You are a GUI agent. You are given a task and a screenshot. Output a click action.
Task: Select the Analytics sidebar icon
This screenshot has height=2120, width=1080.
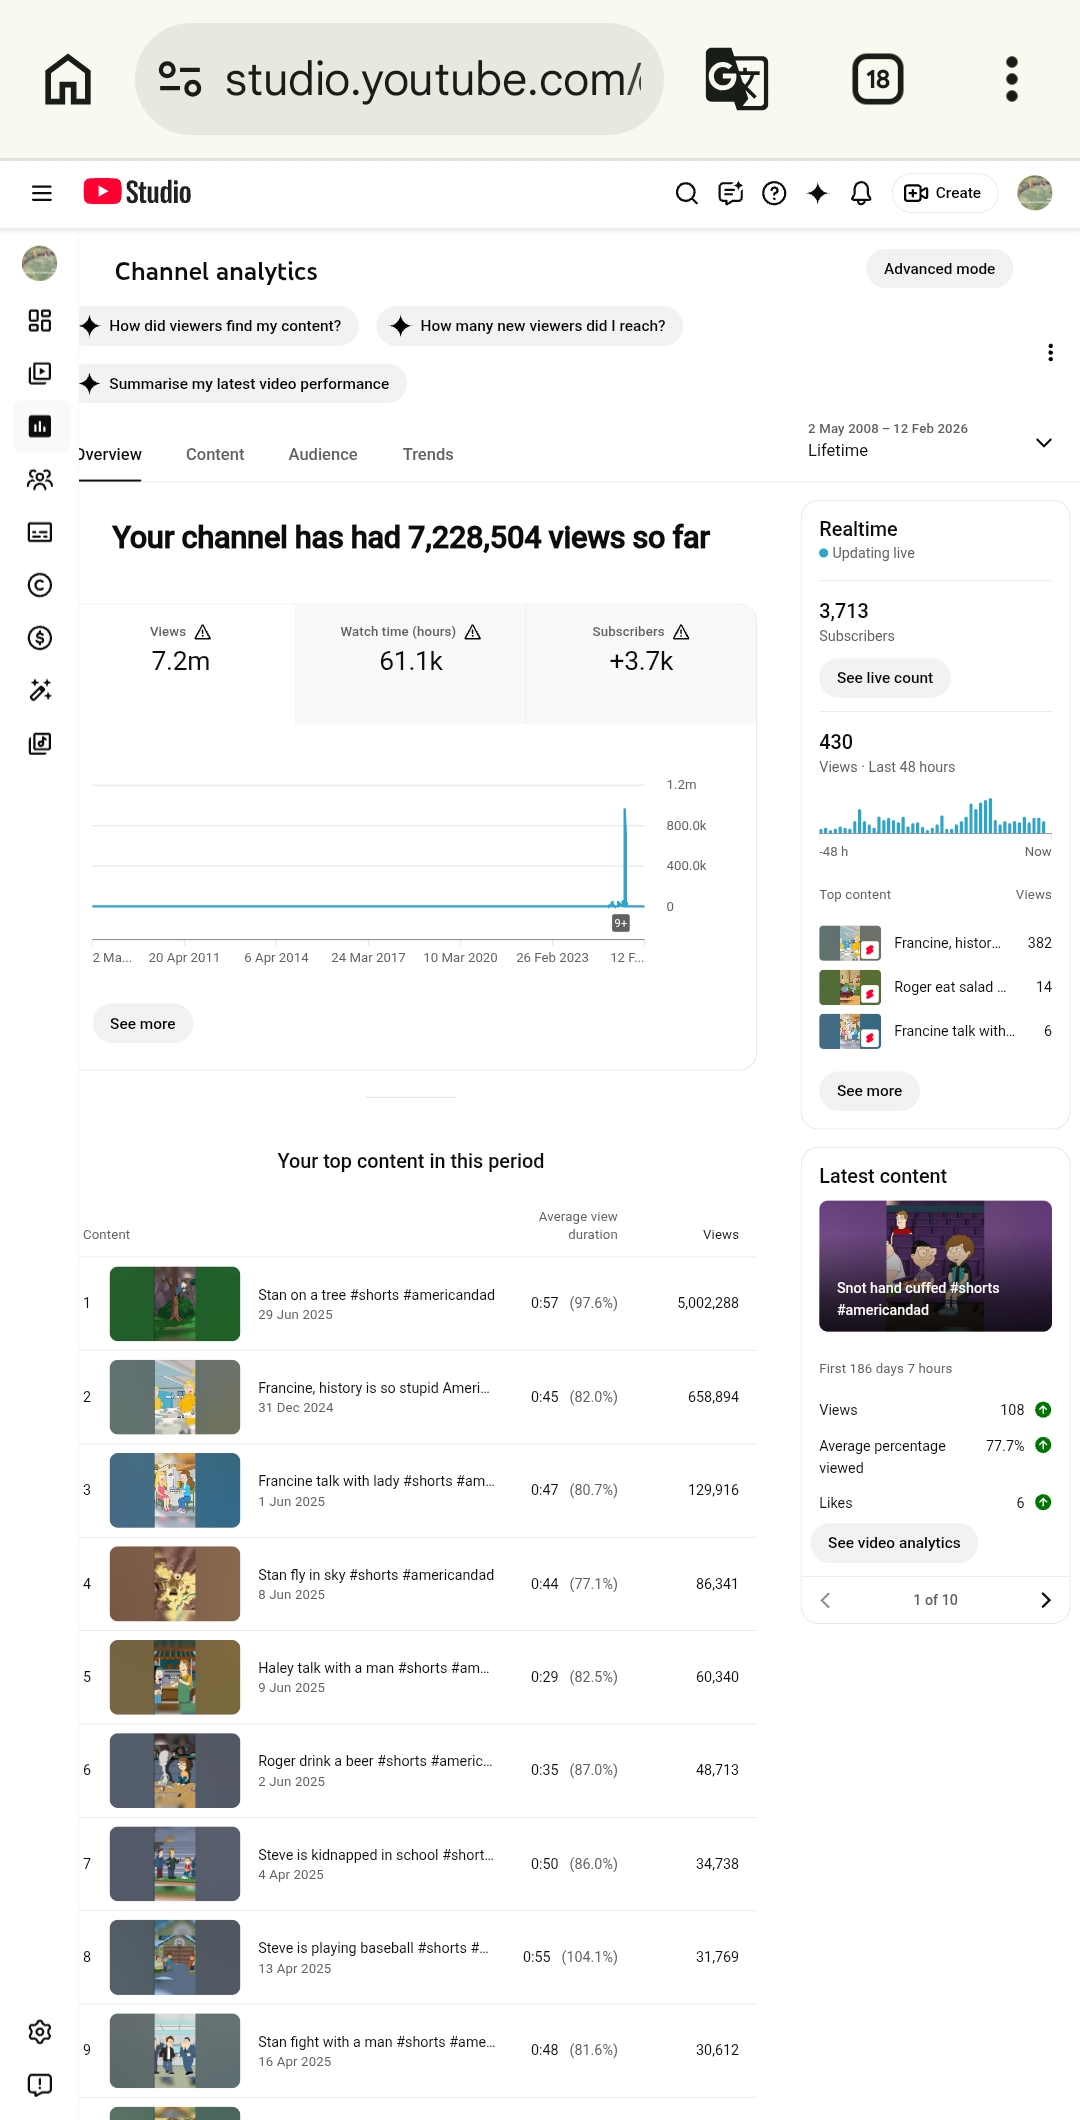(x=40, y=426)
